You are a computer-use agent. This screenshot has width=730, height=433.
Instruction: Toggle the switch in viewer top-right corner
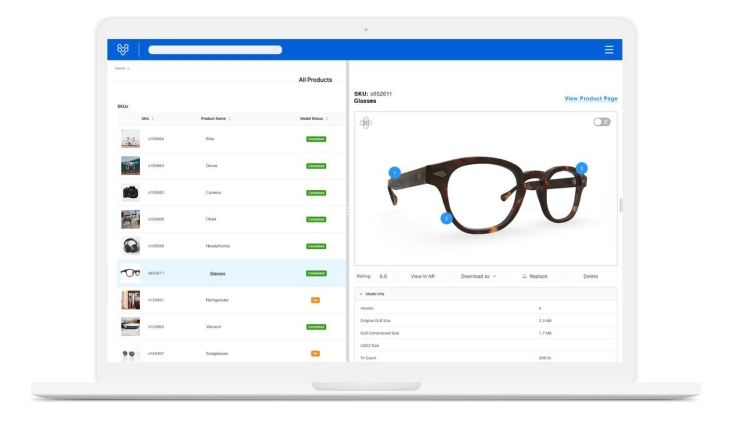(602, 122)
